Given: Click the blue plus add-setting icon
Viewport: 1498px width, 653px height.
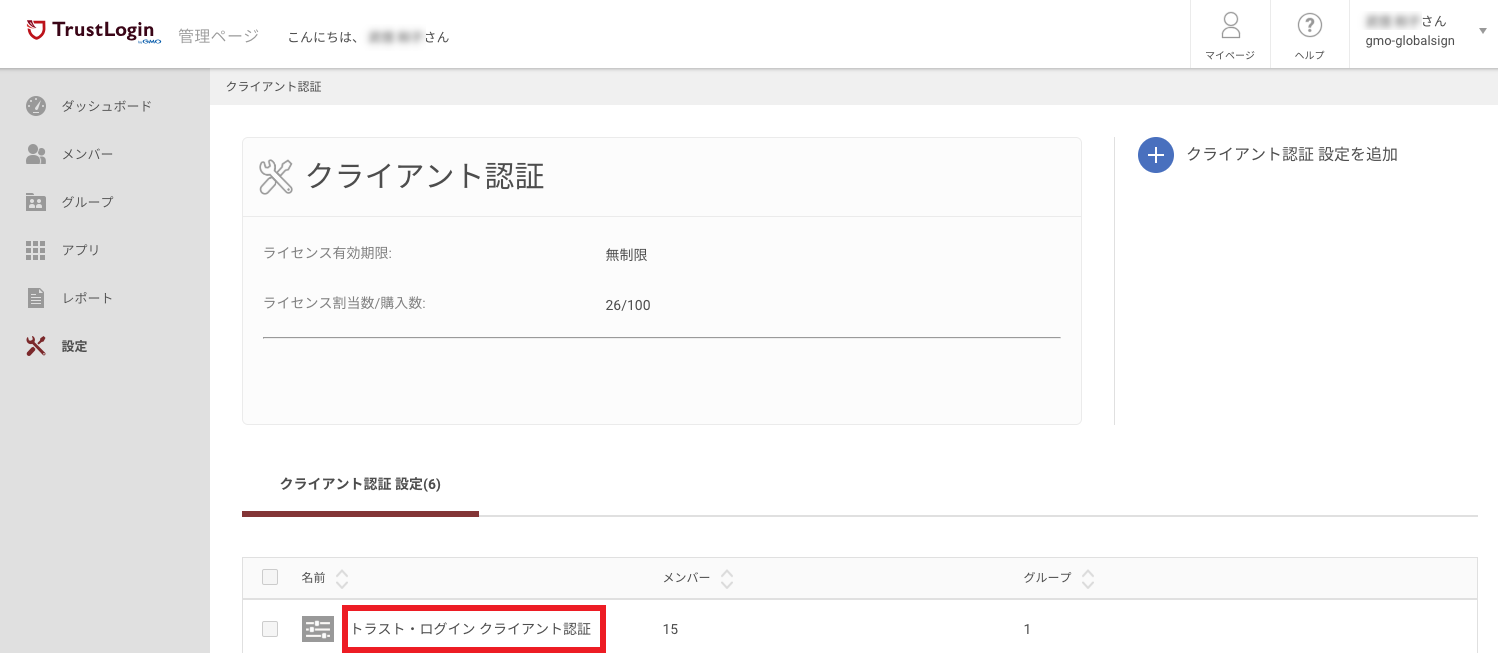Looking at the screenshot, I should click(1155, 155).
